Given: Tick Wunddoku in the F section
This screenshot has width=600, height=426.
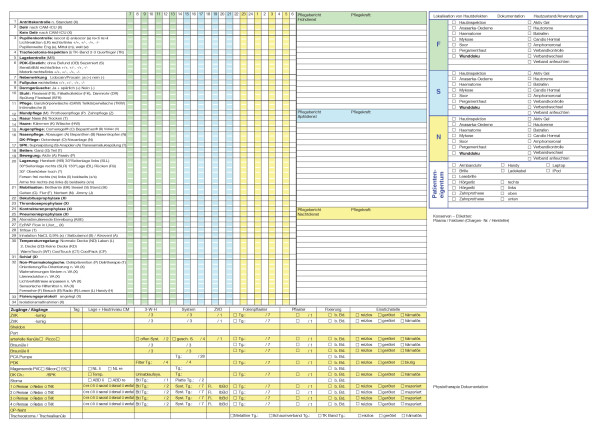Looking at the screenshot, I should tap(456, 58).
